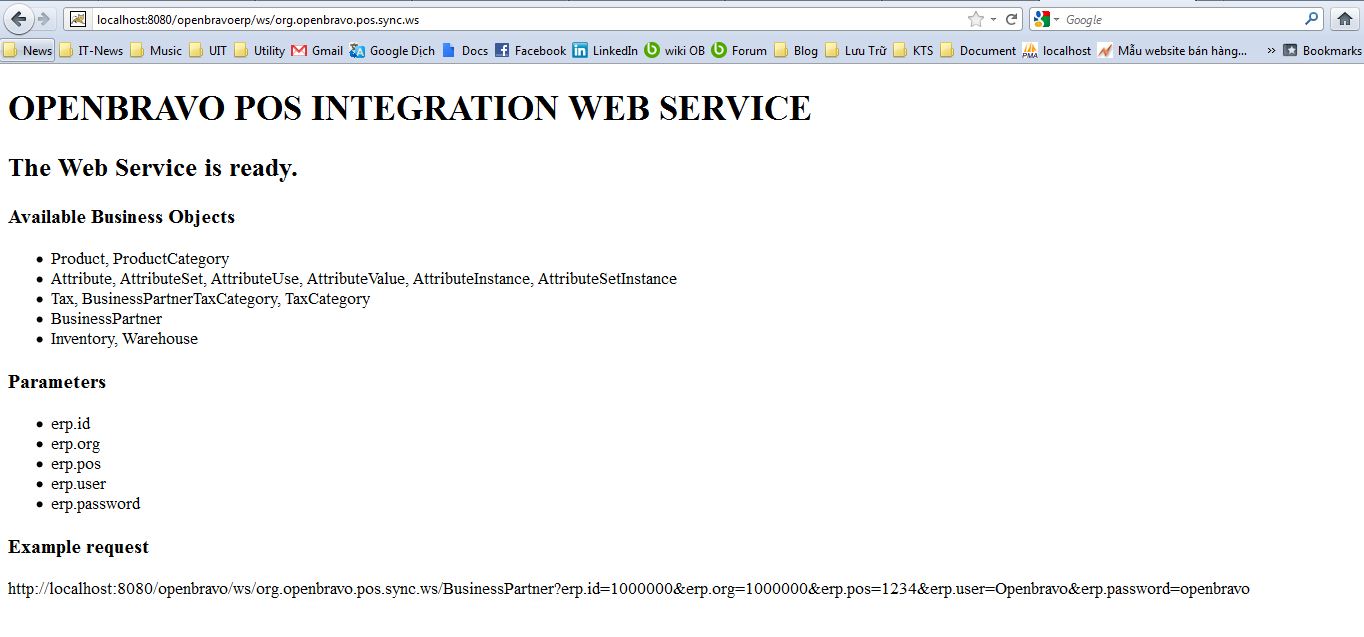
Task: Open the search engine selector dropdown
Action: point(1046,19)
